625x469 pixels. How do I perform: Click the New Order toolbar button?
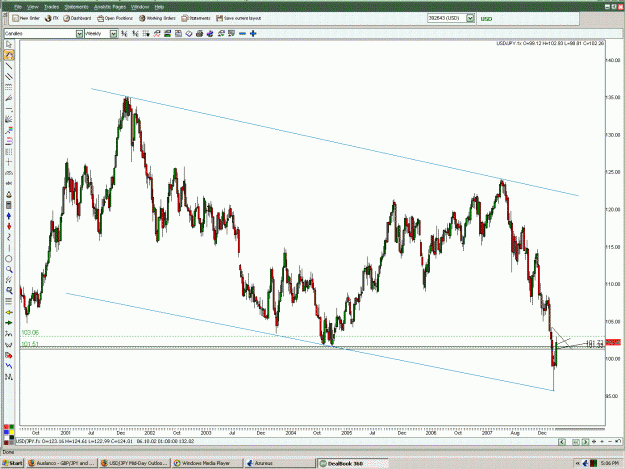coord(26,18)
